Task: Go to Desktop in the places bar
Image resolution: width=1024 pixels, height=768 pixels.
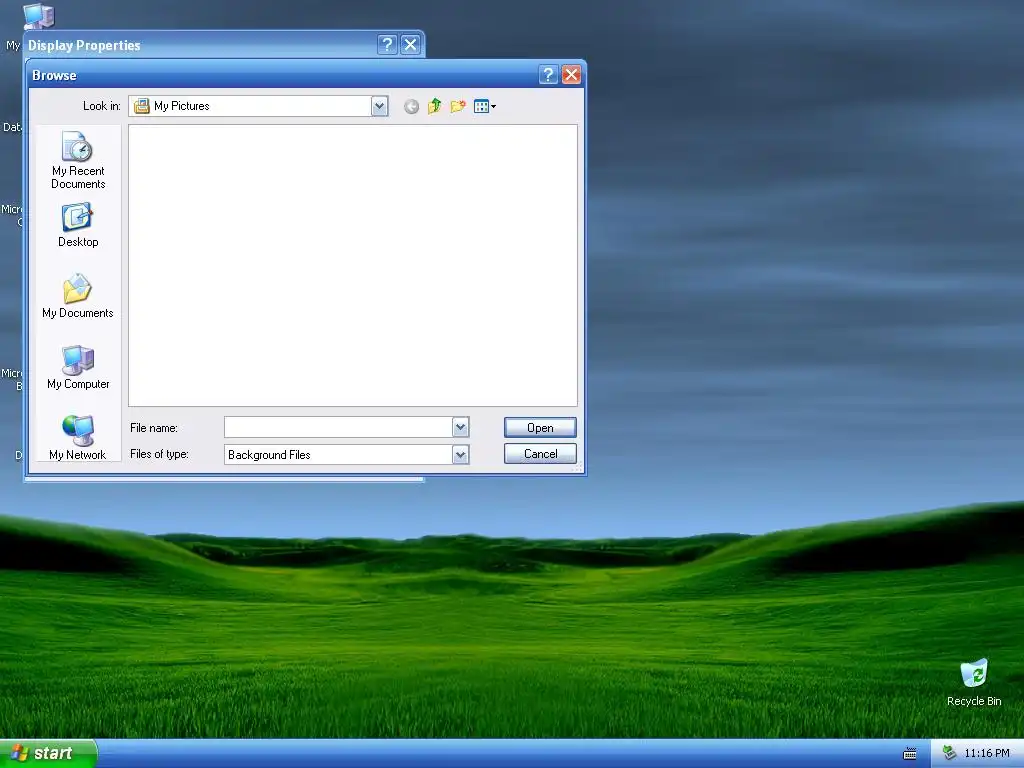Action: coord(78,225)
